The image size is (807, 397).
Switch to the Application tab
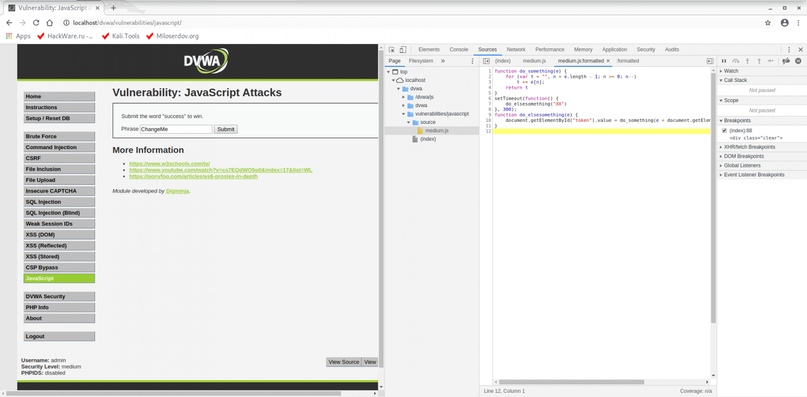[615, 49]
